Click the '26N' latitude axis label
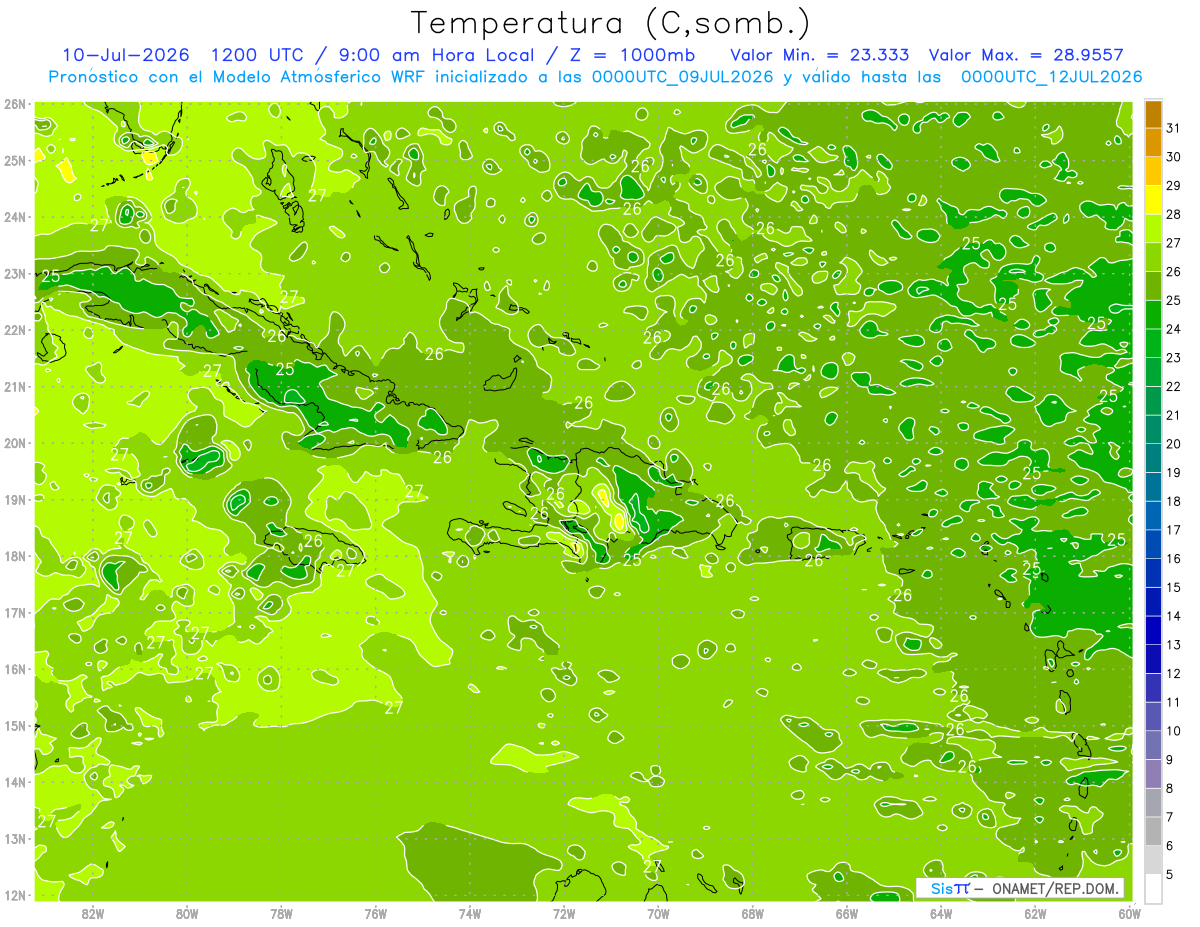Screen dimensions: 1200x927 click(x=14, y=104)
